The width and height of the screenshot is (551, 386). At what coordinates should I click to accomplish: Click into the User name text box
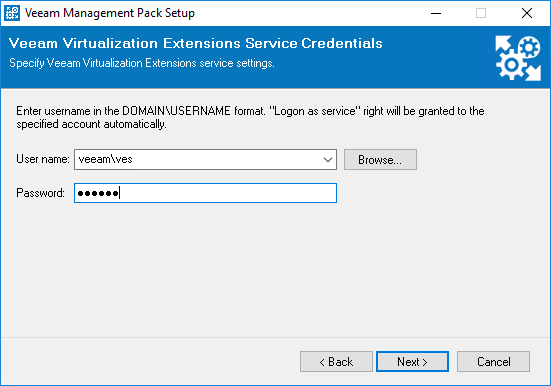[197, 160]
